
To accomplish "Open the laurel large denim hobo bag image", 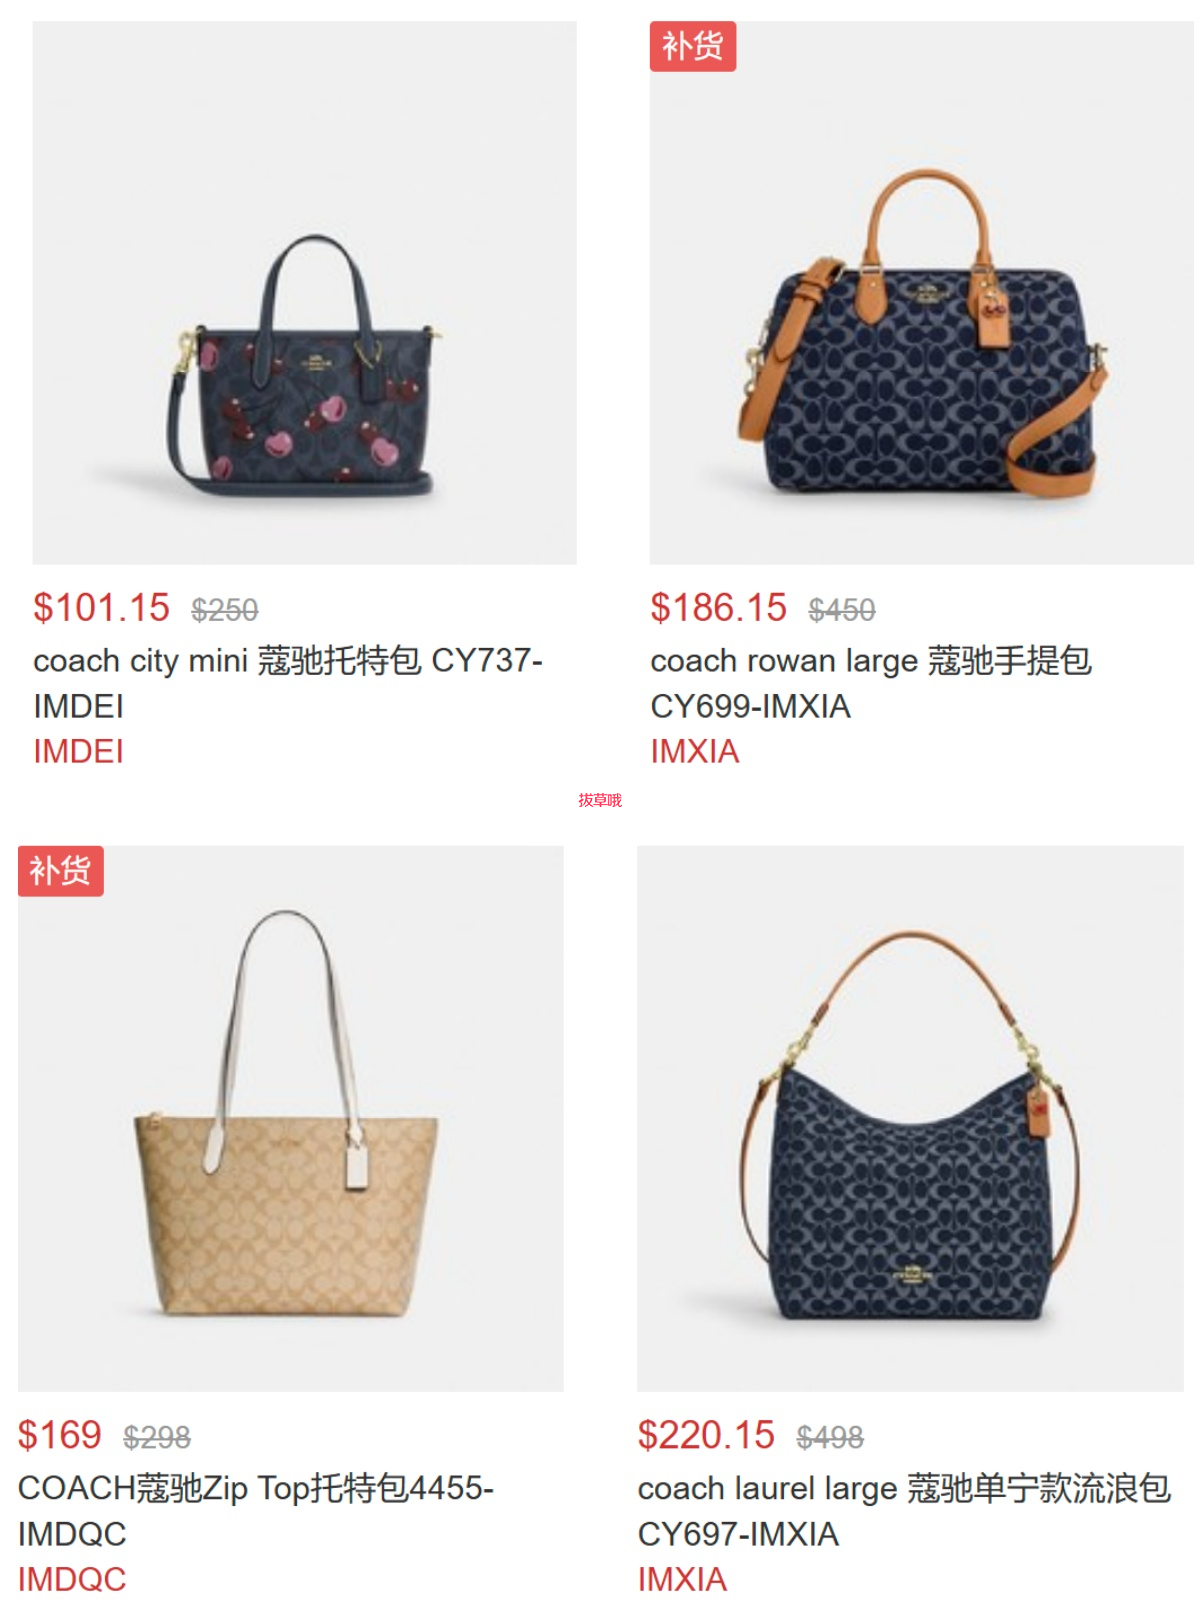I will [x=910, y=1118].
